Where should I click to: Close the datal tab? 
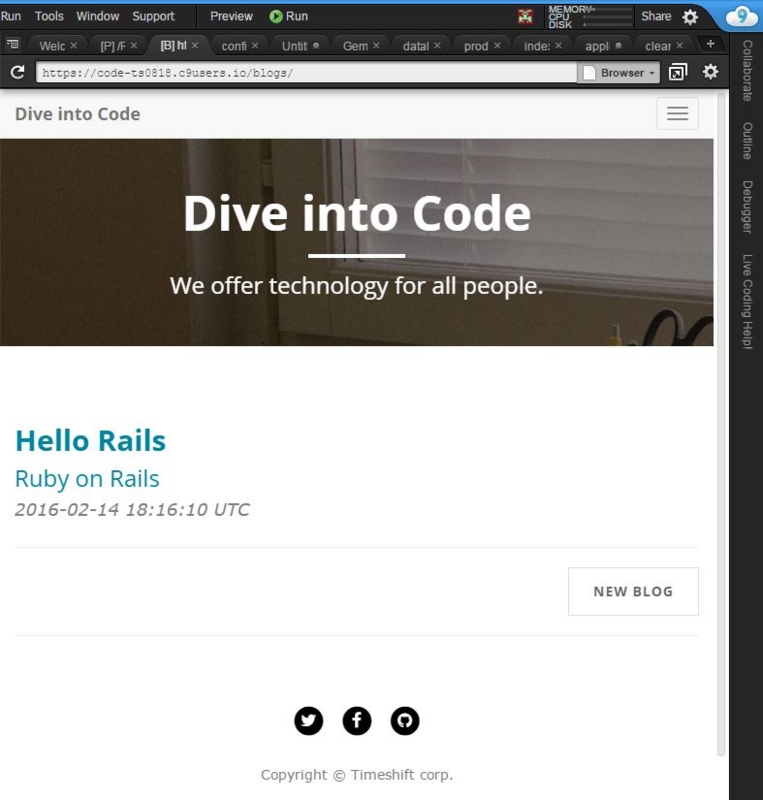coord(437,45)
